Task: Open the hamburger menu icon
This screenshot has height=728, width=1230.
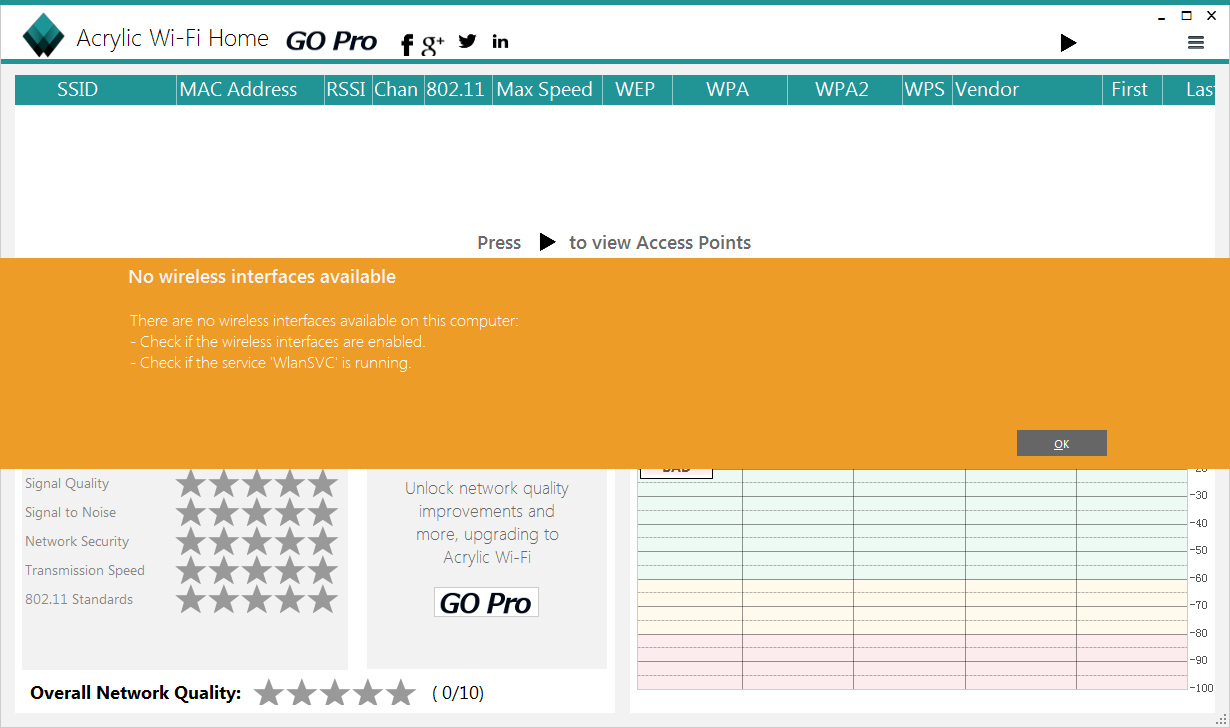Action: [x=1195, y=42]
